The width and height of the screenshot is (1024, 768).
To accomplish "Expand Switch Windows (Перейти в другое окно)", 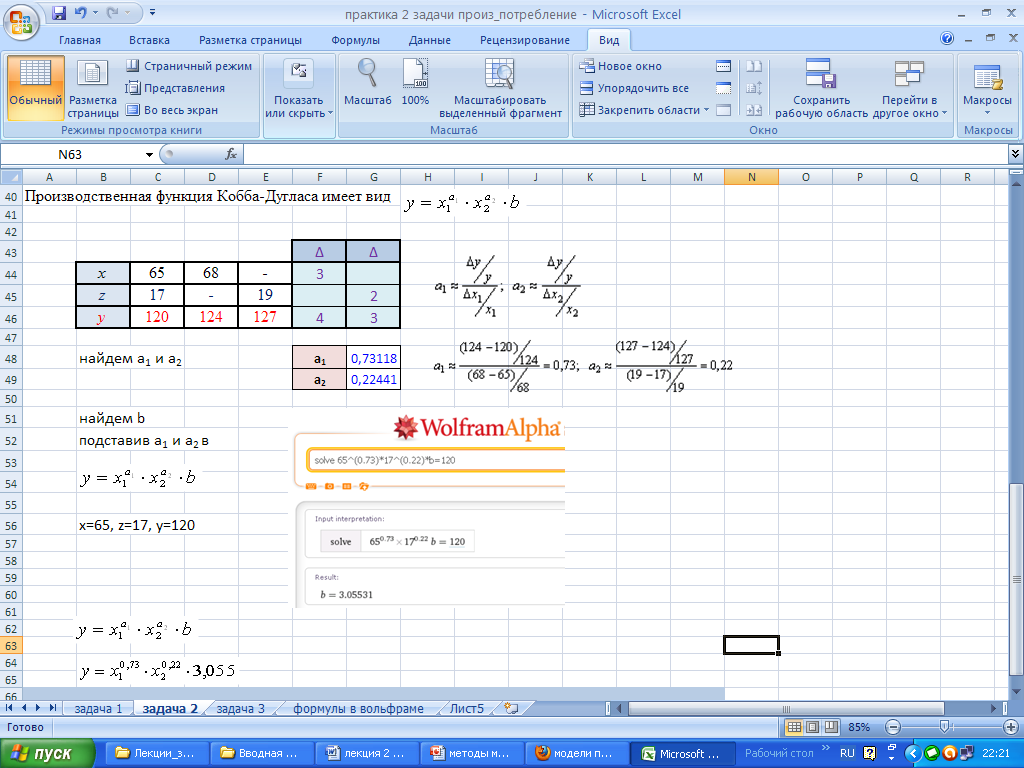I will click(x=909, y=88).
